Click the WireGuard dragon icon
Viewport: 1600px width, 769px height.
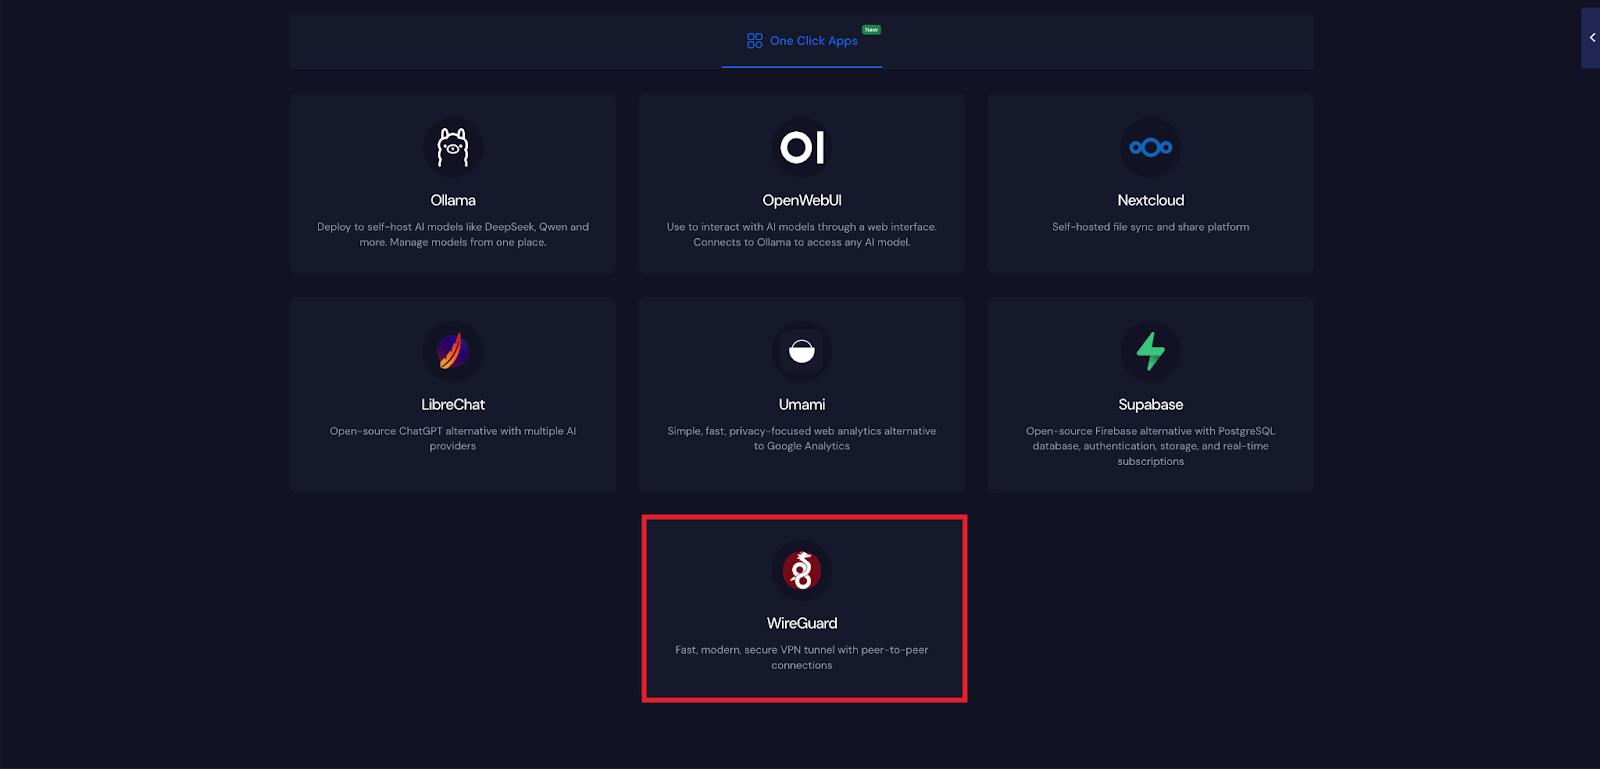click(802, 570)
